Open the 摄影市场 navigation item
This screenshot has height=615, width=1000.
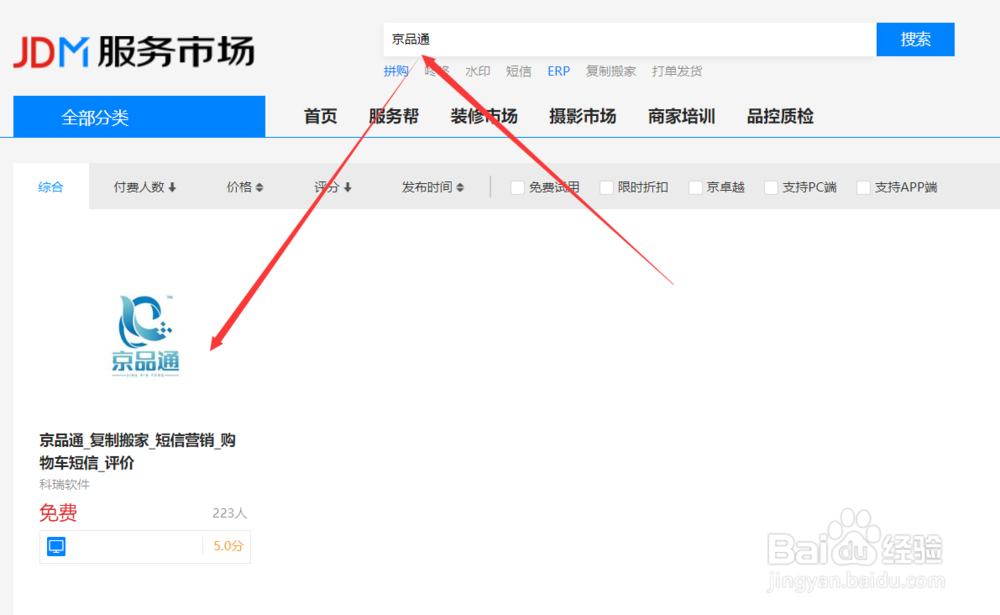point(582,116)
